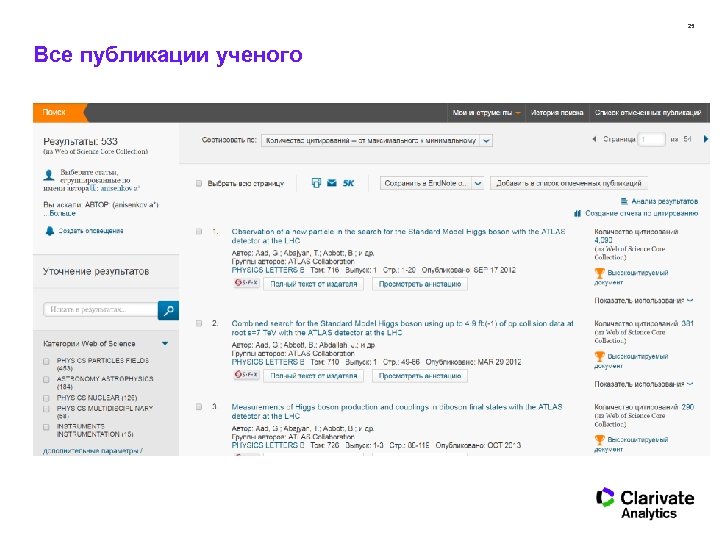The height and width of the screenshot is (540, 720).
Task: Open the sort by citation count dropdown
Action: [377, 141]
